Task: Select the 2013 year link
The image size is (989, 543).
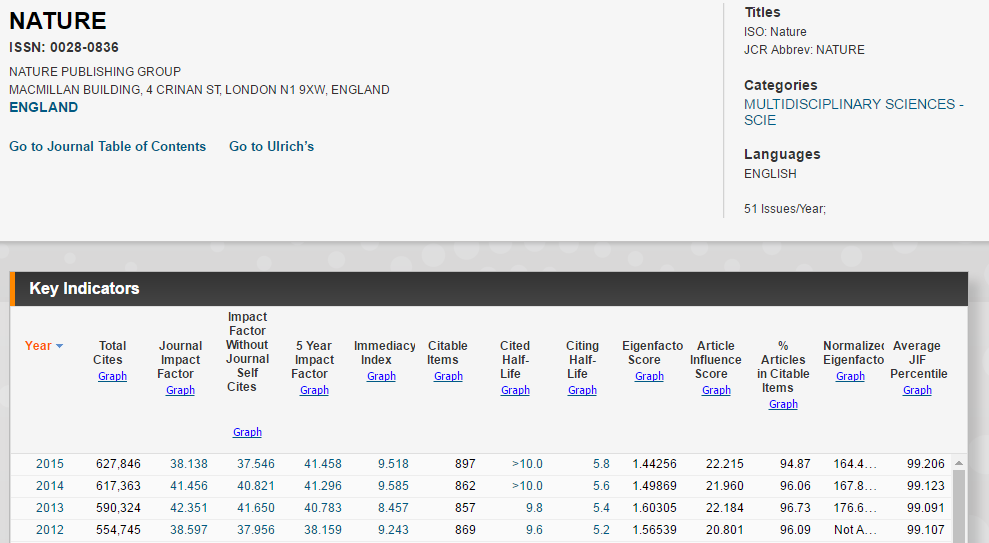Action: (50, 508)
